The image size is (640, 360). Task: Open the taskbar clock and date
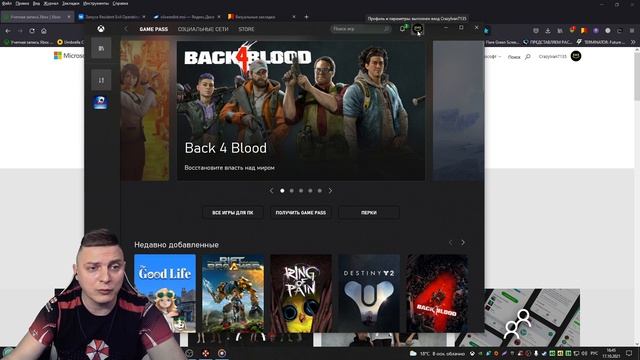pos(611,353)
